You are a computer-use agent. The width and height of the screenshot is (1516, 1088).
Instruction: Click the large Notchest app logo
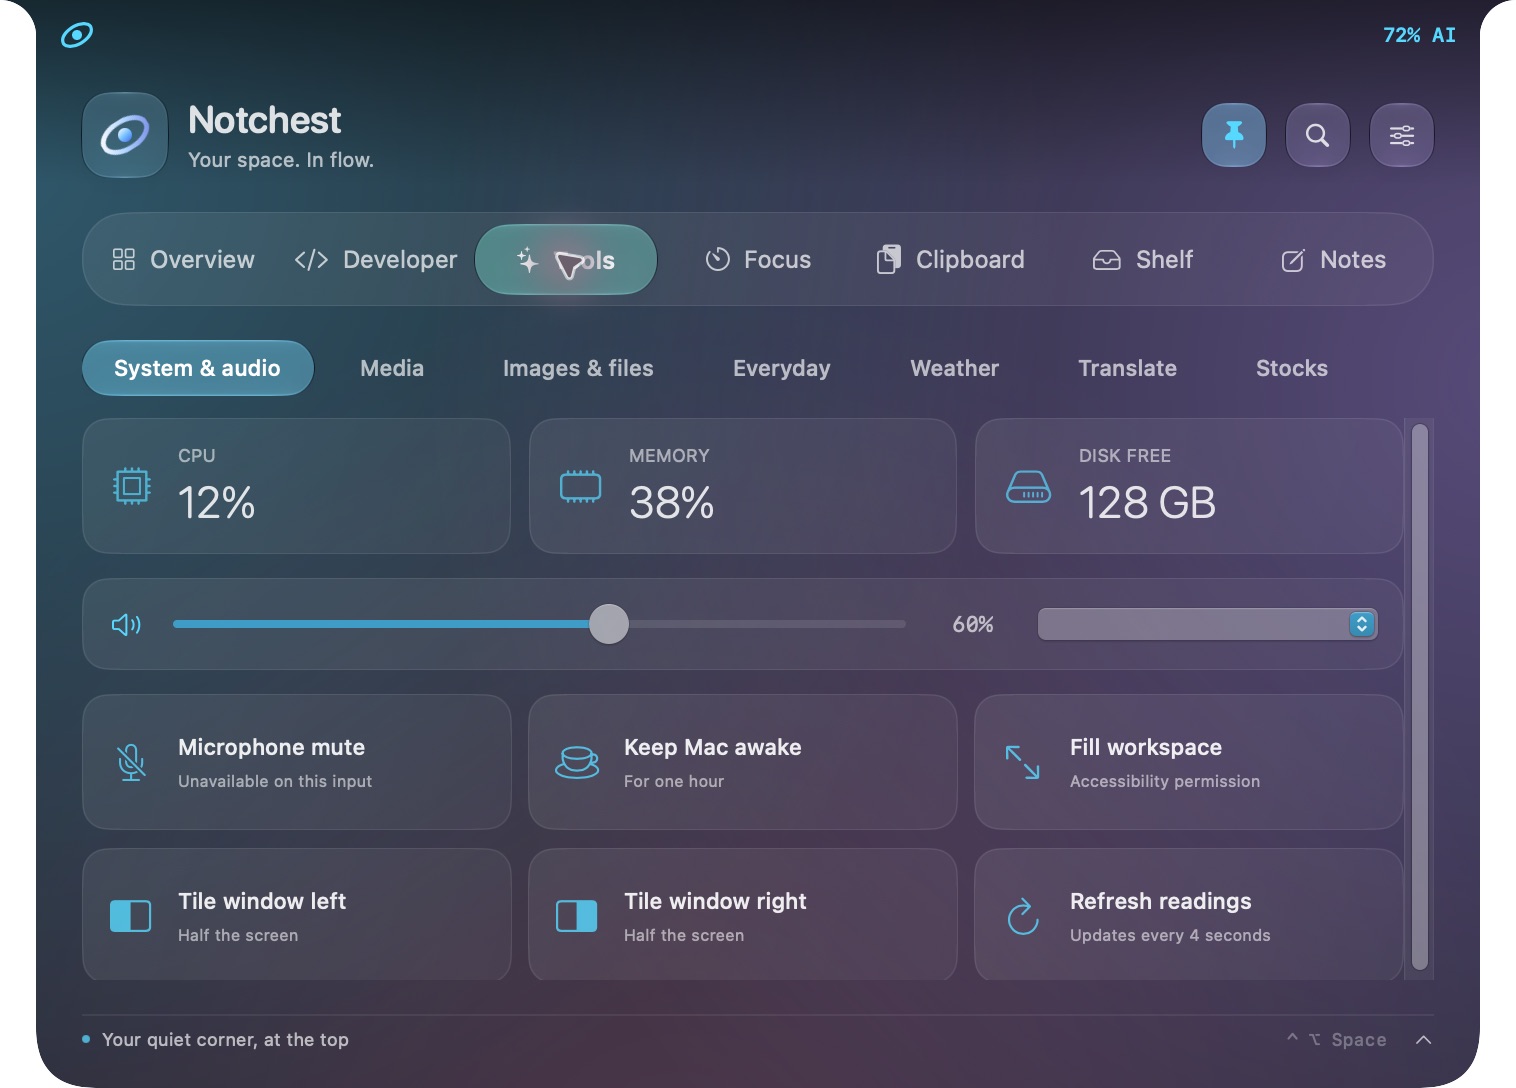[x=125, y=135]
